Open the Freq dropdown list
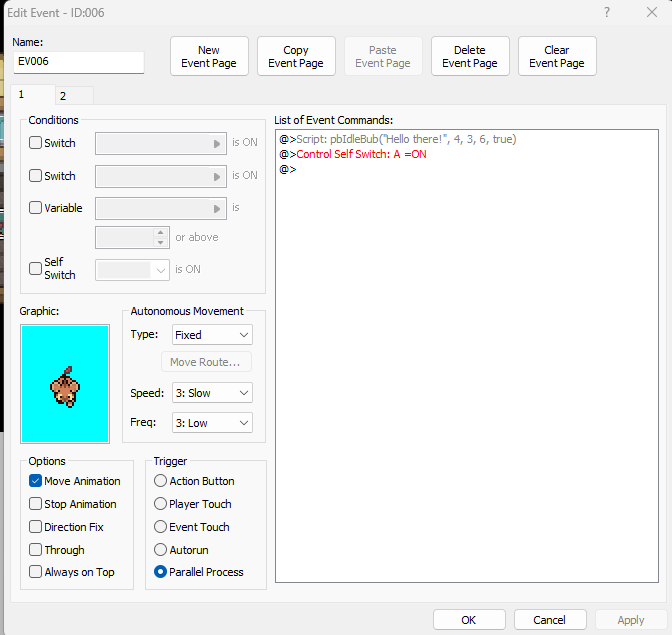 tap(211, 423)
